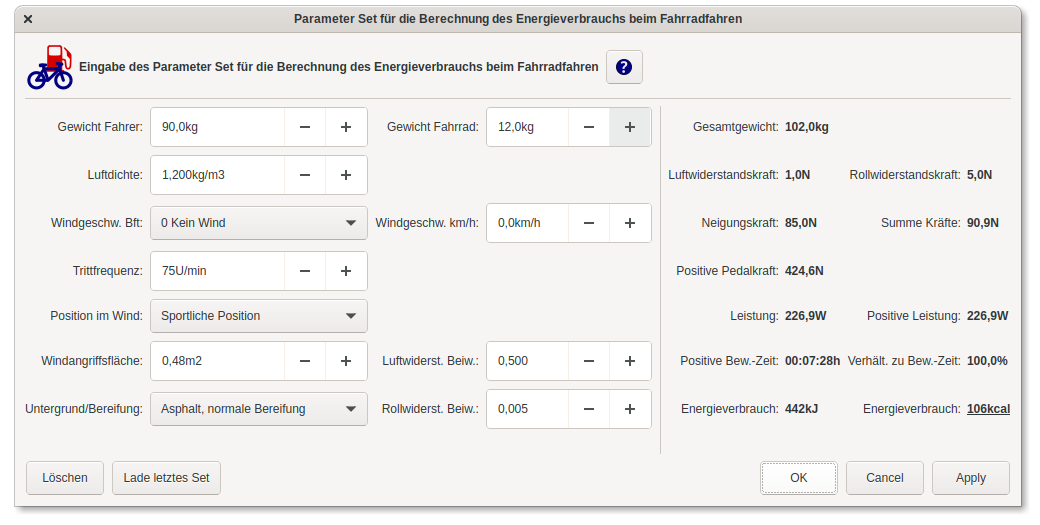Click into the Gewicht Fahrer input field

(x=217, y=127)
